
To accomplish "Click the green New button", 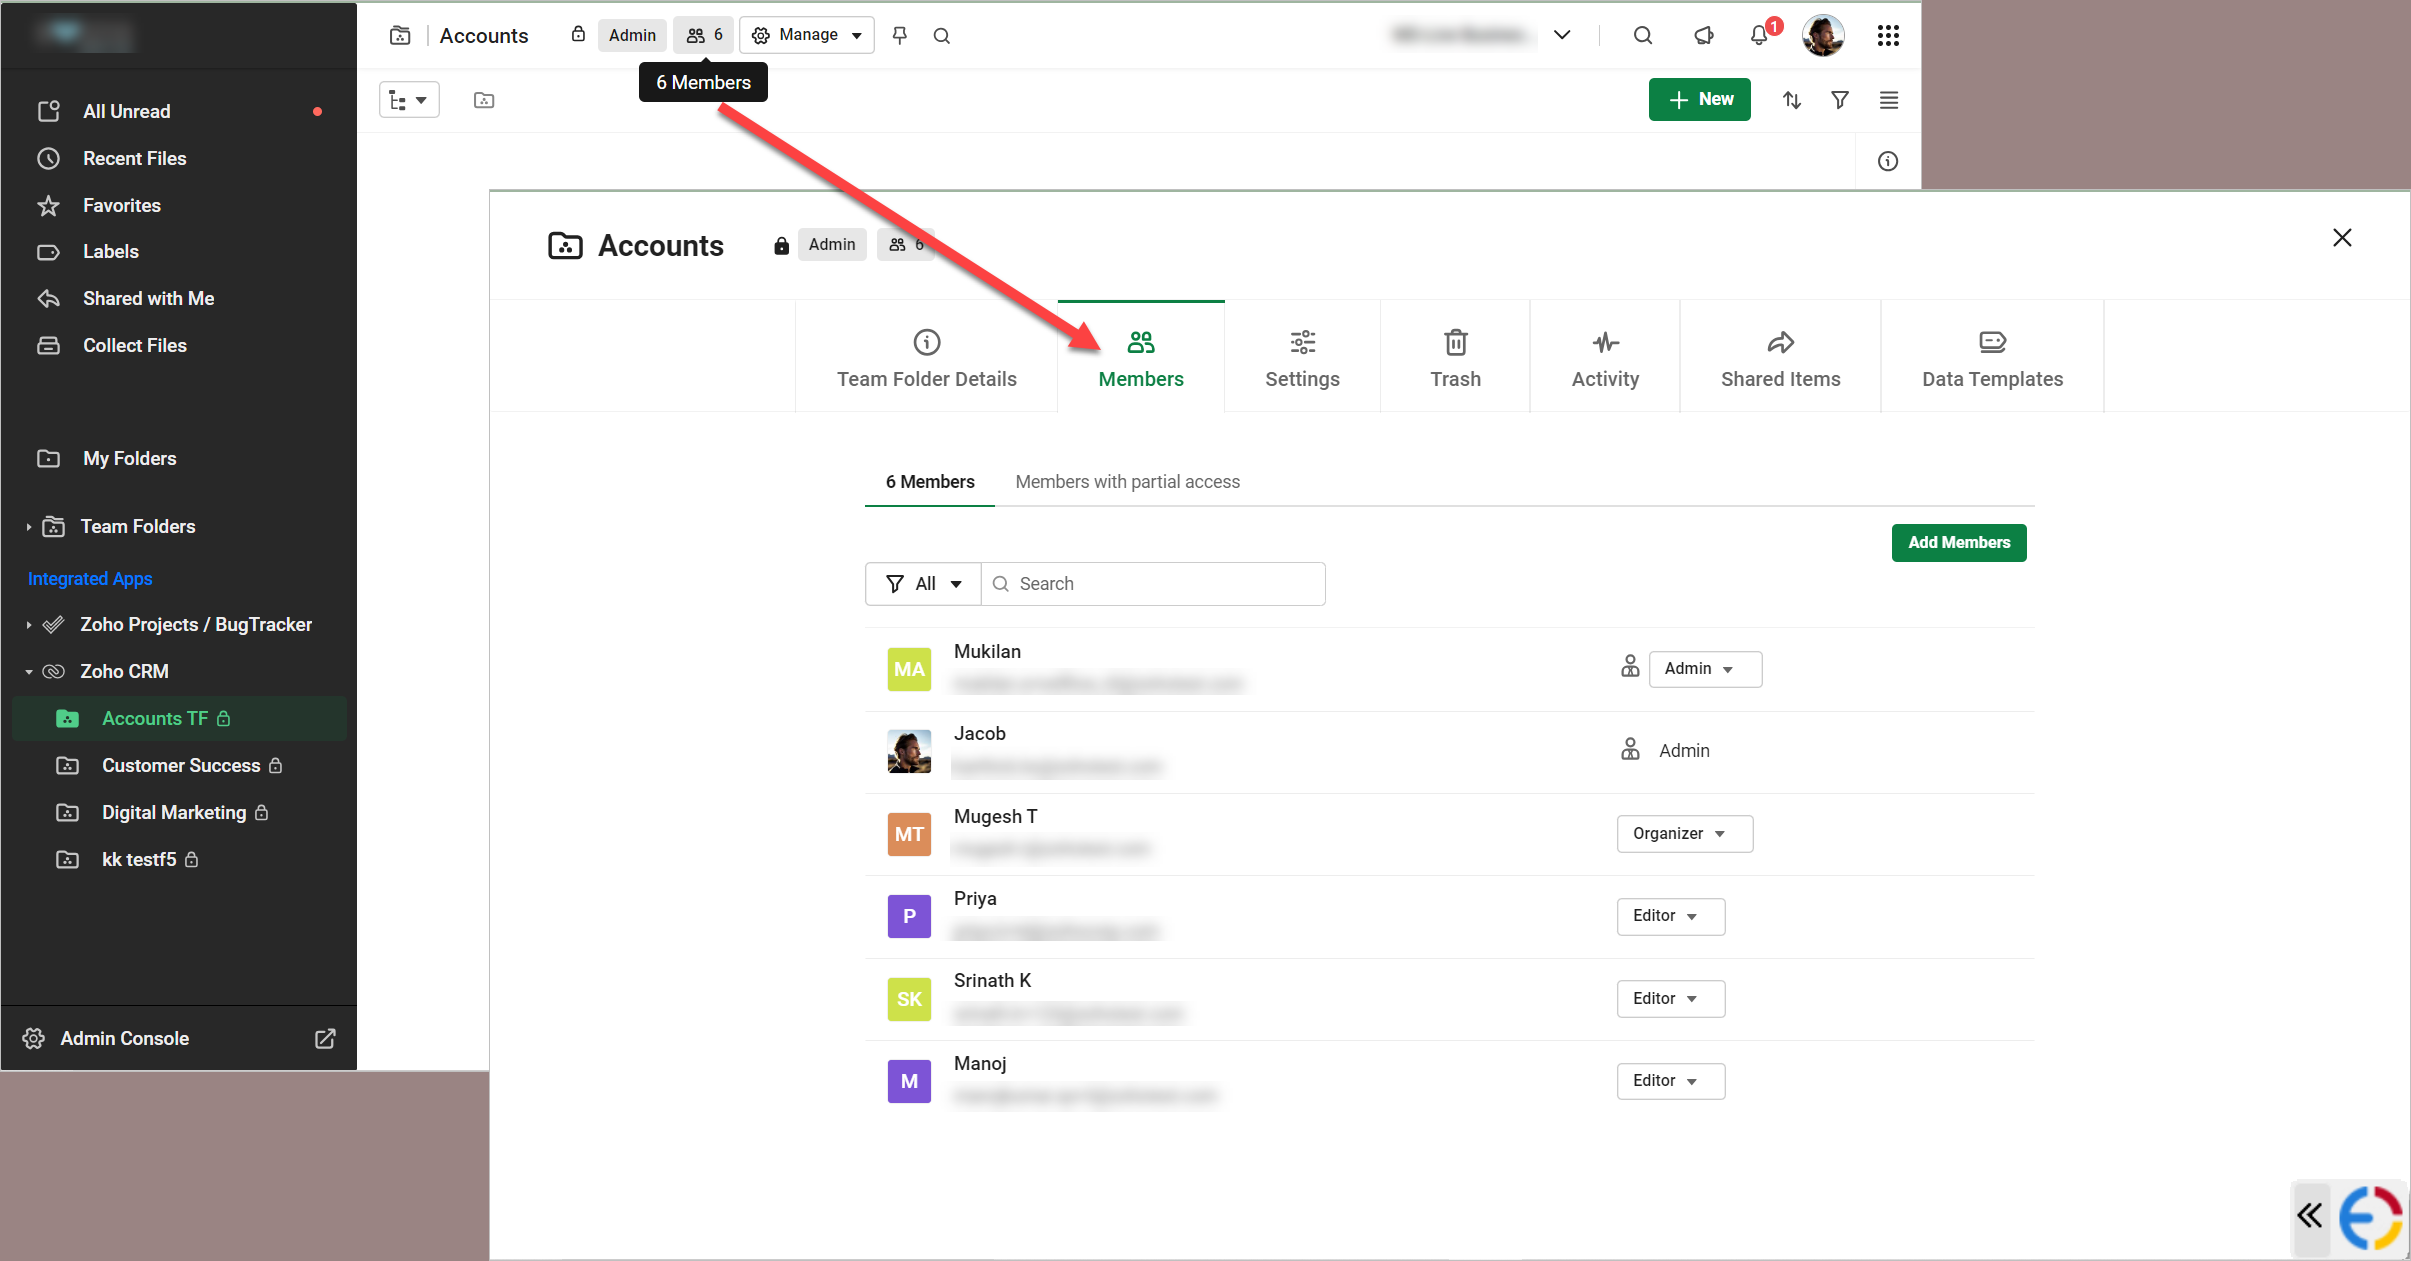I will [1699, 100].
